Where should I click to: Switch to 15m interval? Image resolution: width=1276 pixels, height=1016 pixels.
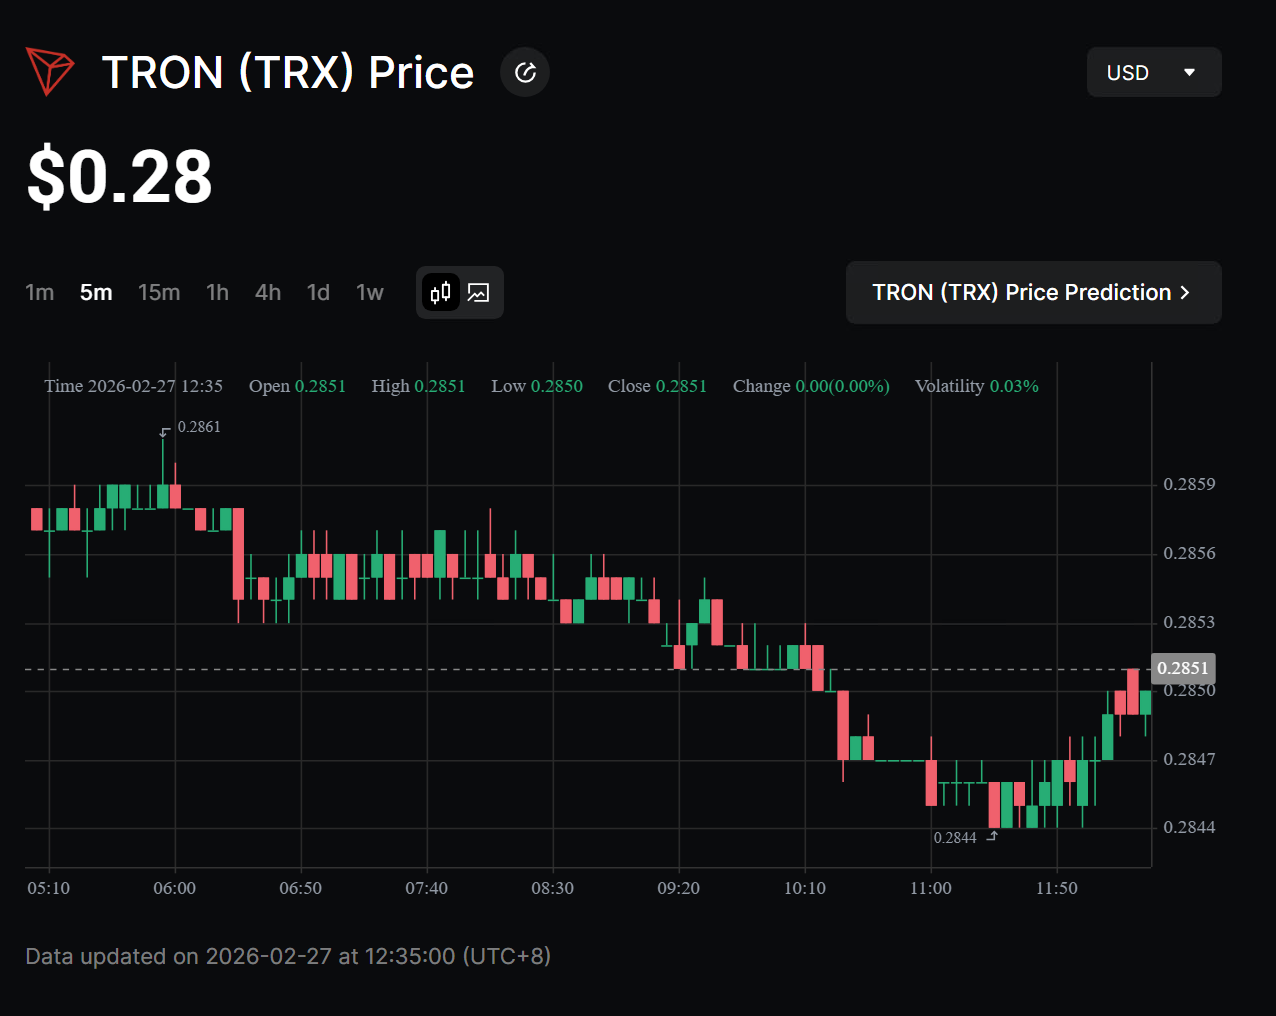159,293
